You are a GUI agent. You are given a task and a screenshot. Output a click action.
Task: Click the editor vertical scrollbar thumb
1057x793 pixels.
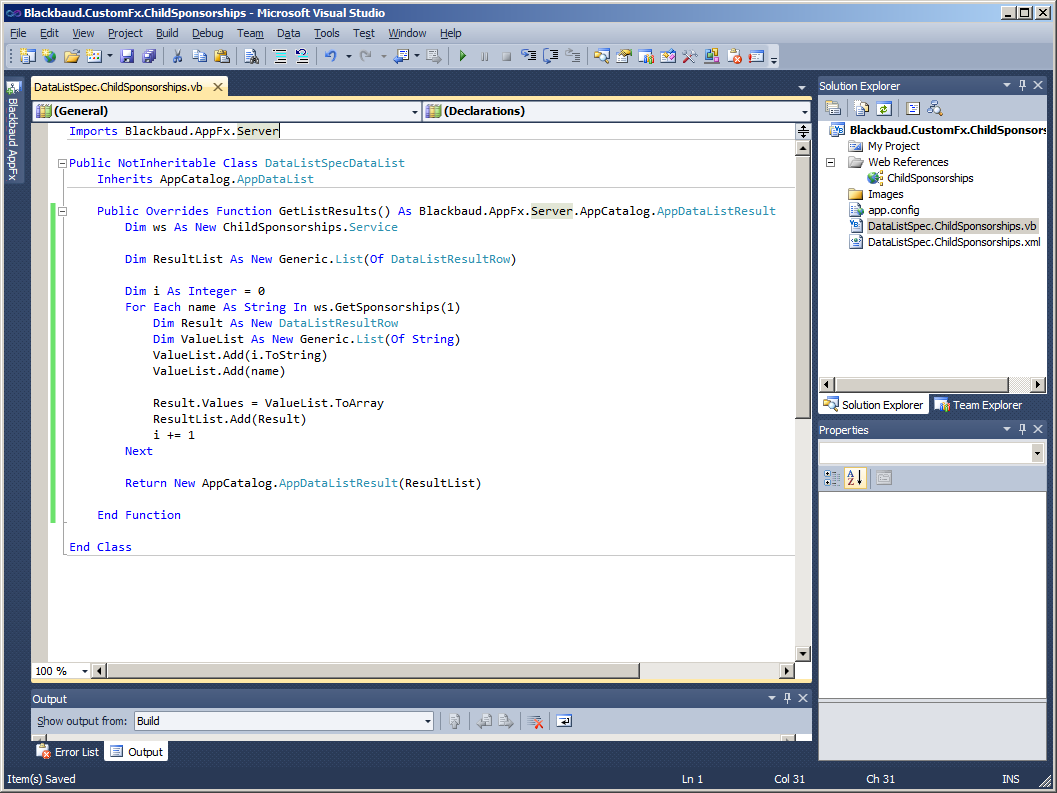click(x=803, y=287)
